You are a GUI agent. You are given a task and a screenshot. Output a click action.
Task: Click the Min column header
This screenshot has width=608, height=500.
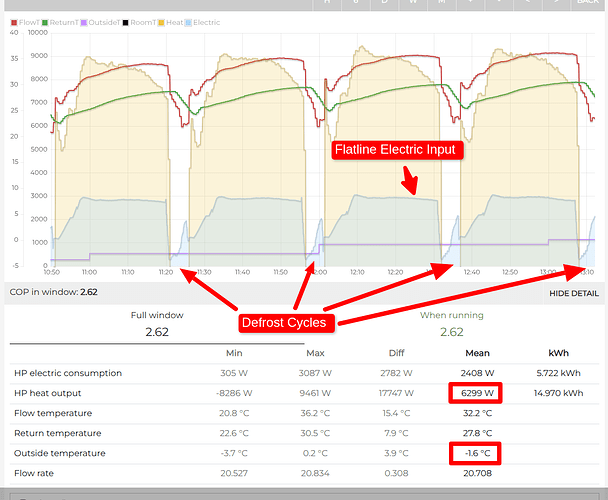[234, 353]
